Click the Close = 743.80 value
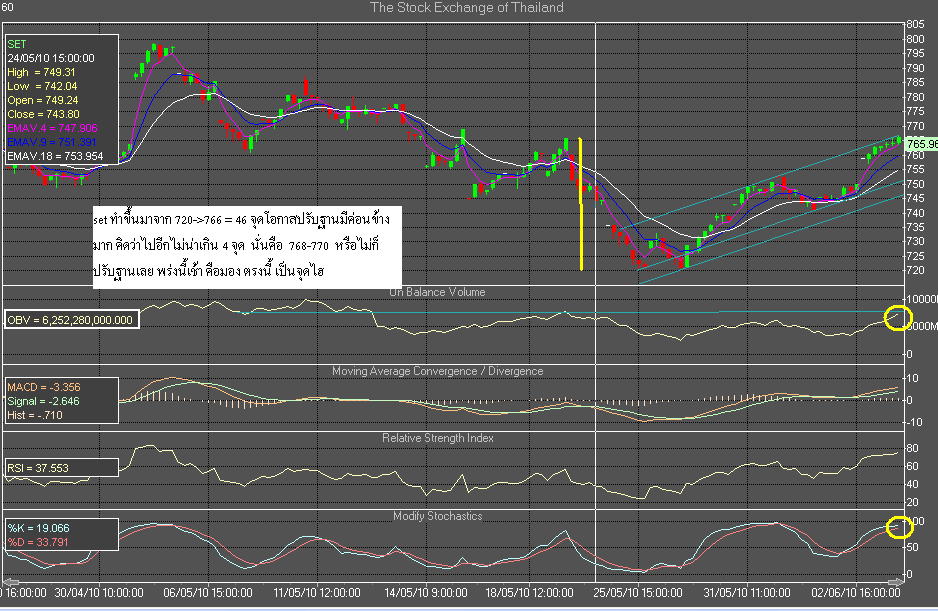The height and width of the screenshot is (611, 938). 43,114
